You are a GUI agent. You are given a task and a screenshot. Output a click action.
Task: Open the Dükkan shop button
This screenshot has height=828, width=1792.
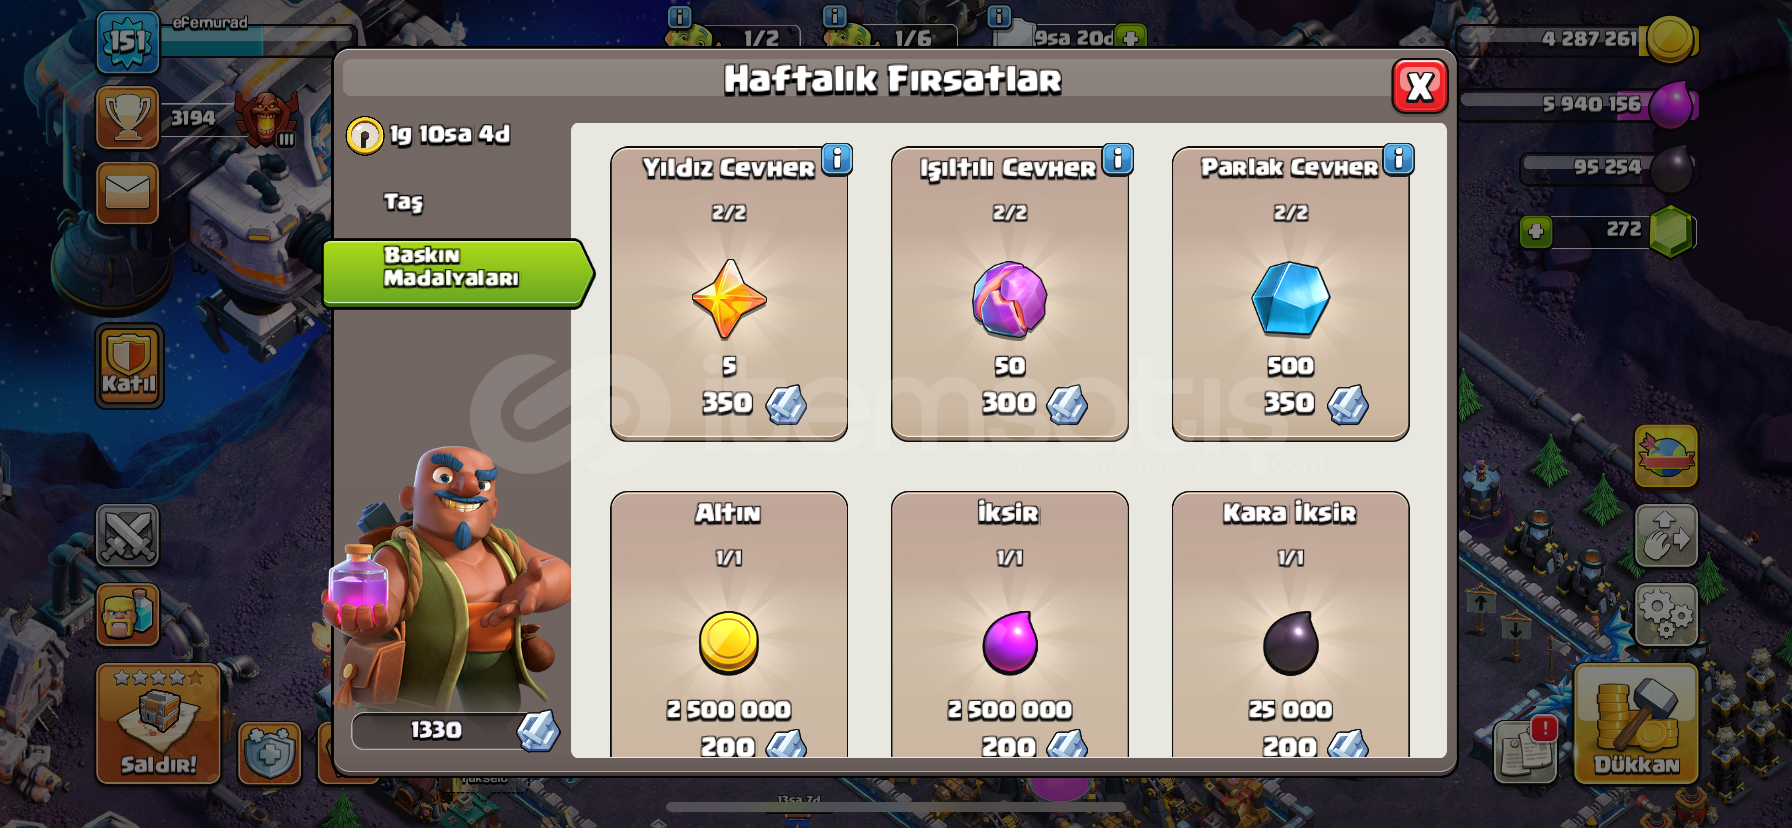pos(1636,723)
